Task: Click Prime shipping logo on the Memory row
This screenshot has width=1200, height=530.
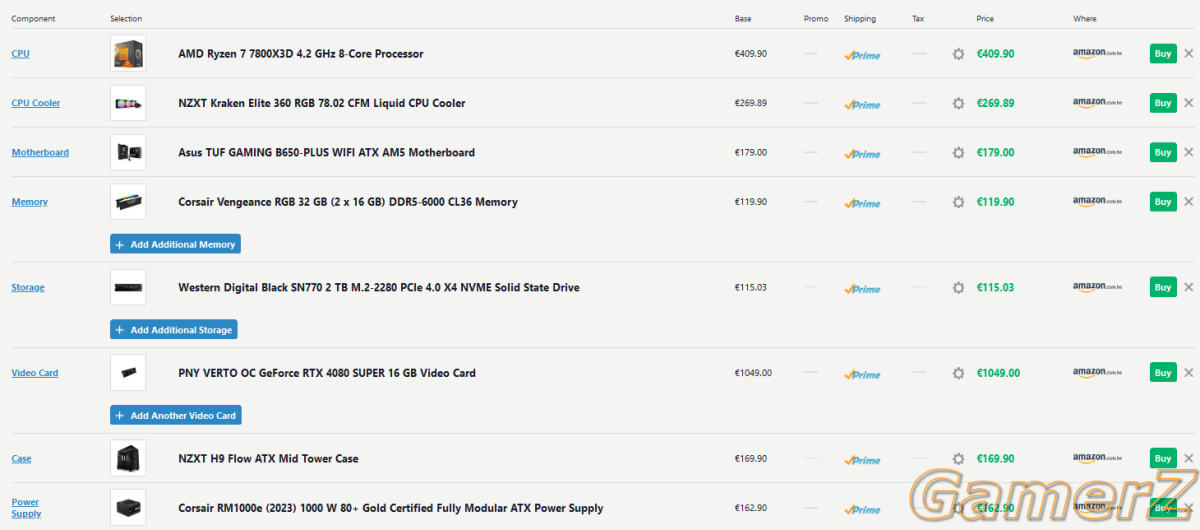Action: 862,203
